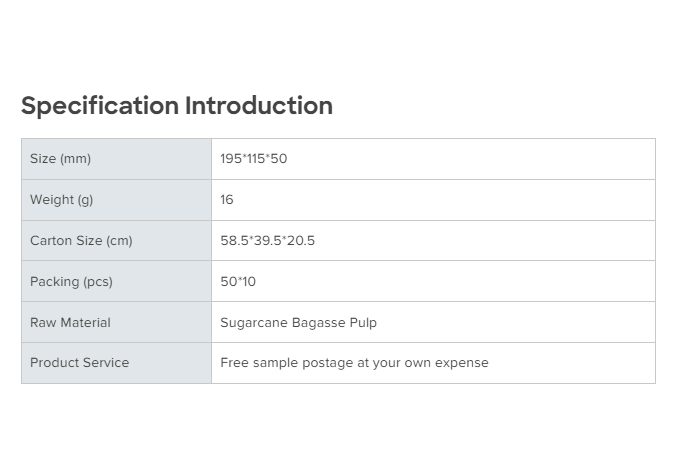Viewport: 677px width, 468px height.
Task: Click the word Bagasse in table
Action: tap(318, 323)
